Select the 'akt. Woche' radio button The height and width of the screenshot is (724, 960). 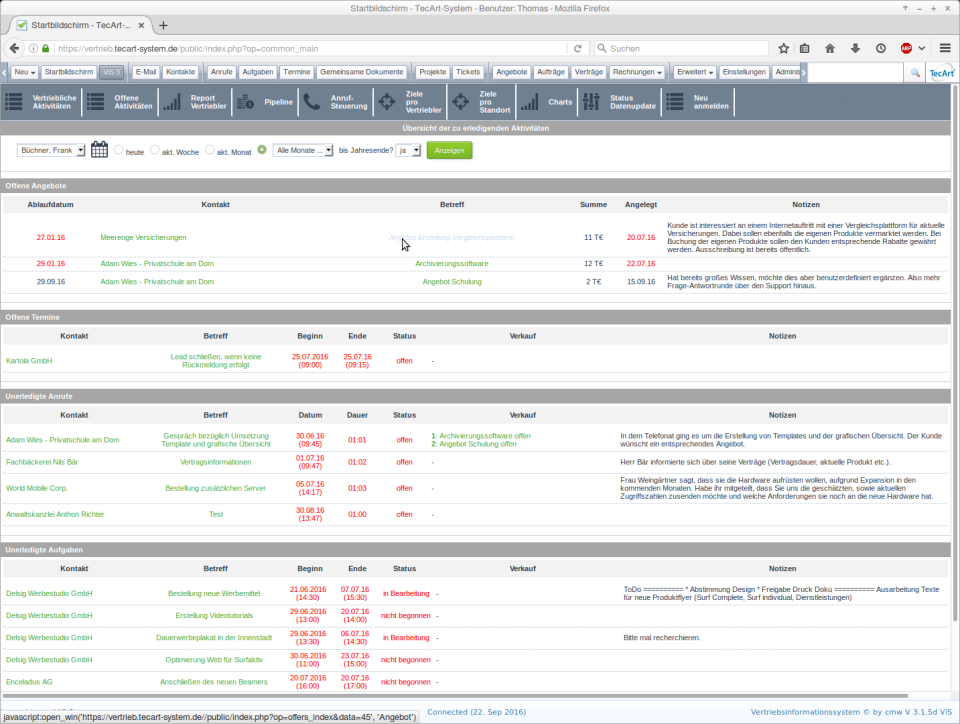pos(155,150)
